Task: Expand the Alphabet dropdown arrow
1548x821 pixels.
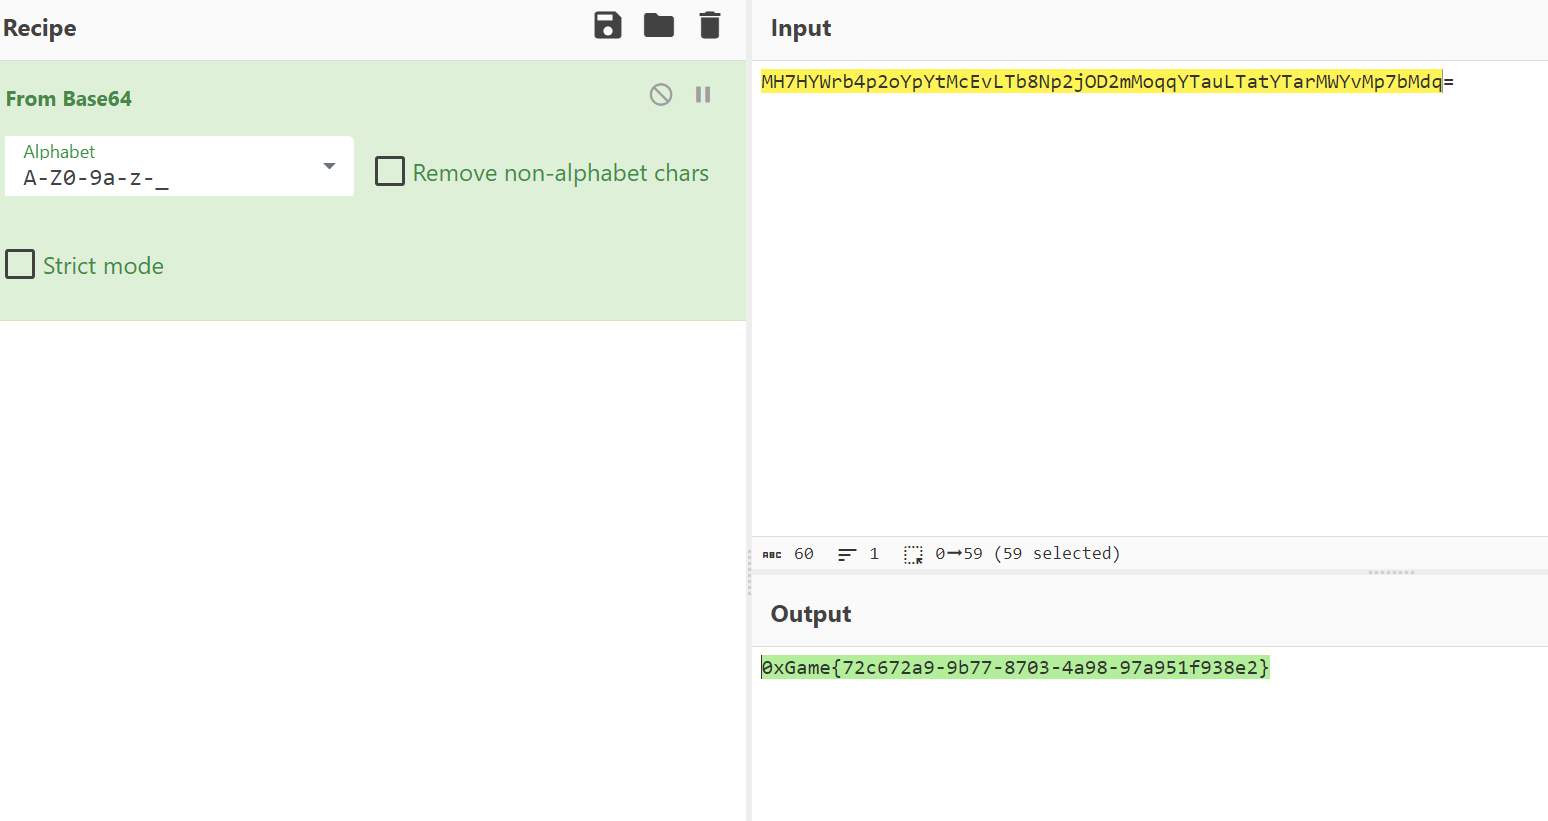Action: coord(329,166)
